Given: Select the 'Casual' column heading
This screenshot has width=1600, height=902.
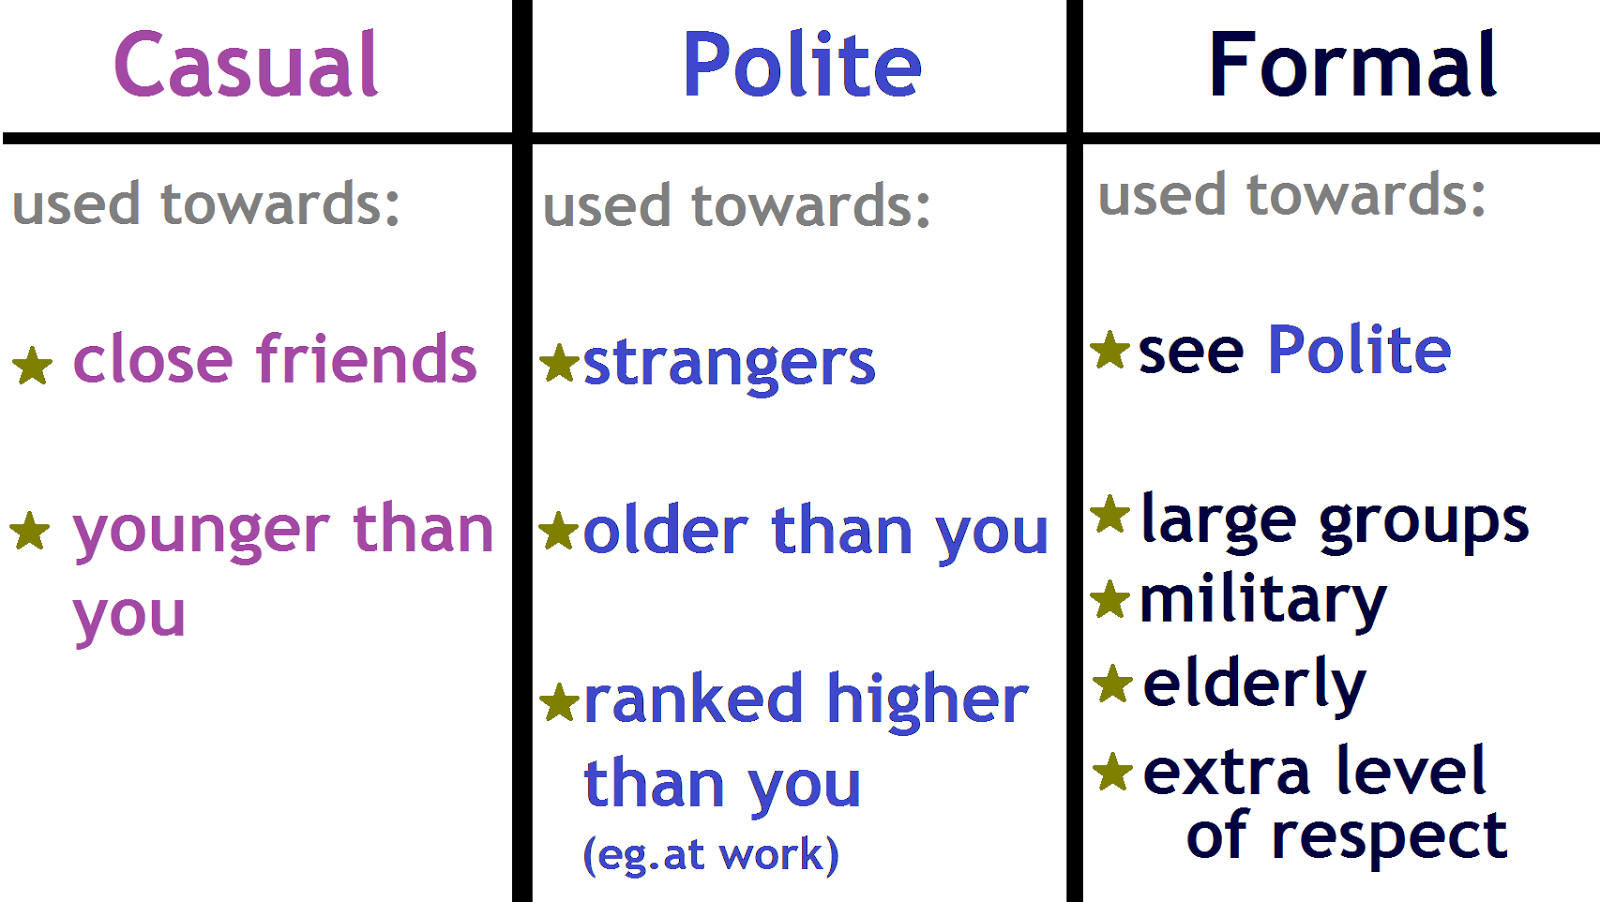Looking at the screenshot, I should tap(246, 66).
